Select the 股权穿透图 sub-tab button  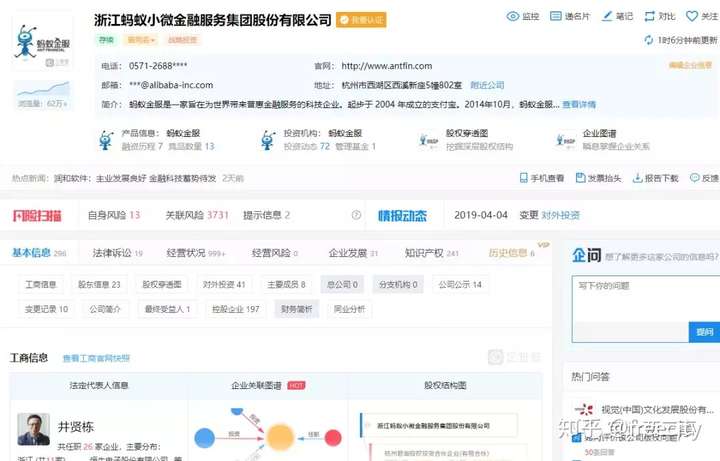click(162, 285)
